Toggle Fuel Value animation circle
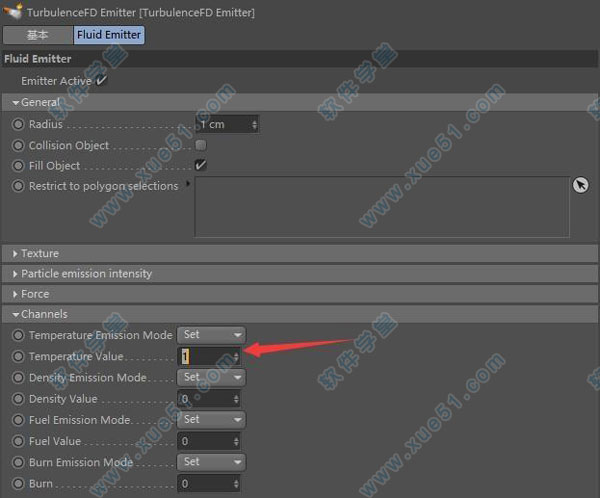 (18, 441)
